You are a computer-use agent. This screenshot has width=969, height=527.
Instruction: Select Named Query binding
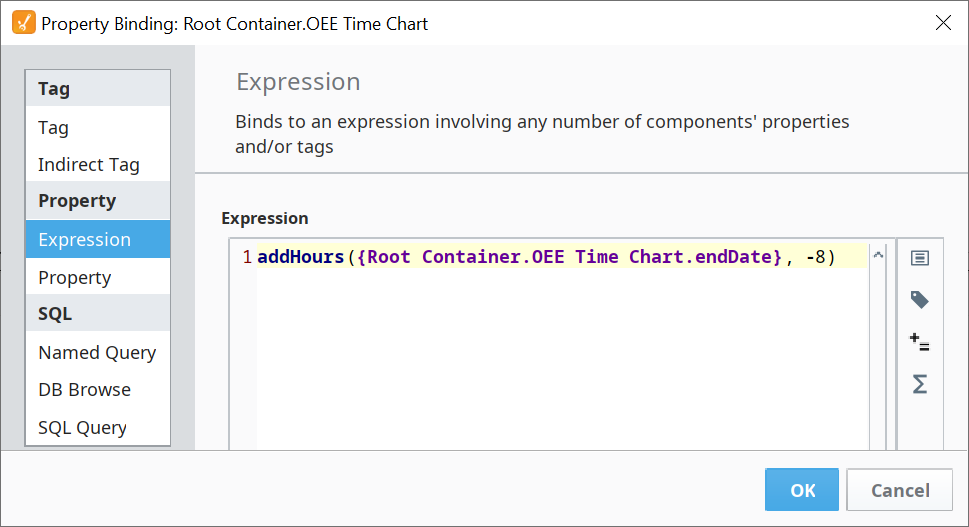pos(97,352)
